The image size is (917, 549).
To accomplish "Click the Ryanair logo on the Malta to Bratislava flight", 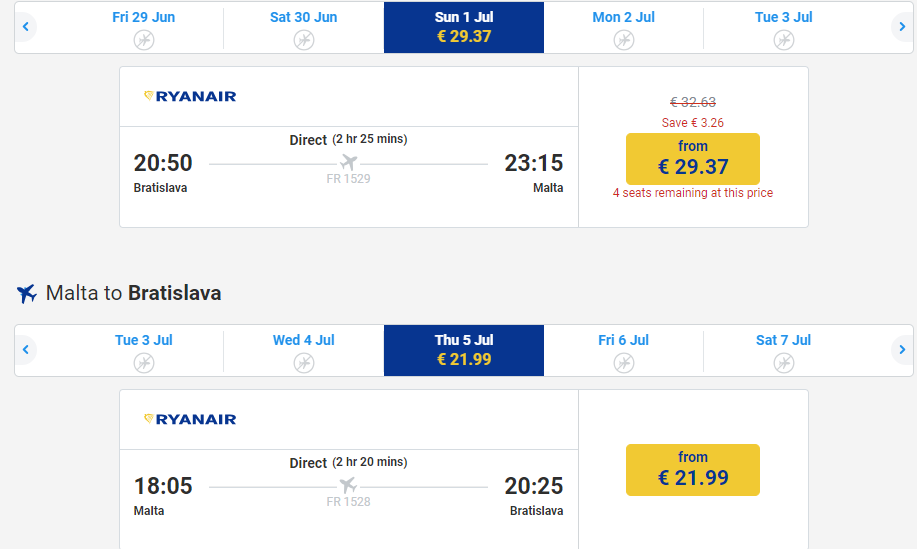I will pyautogui.click(x=190, y=419).
